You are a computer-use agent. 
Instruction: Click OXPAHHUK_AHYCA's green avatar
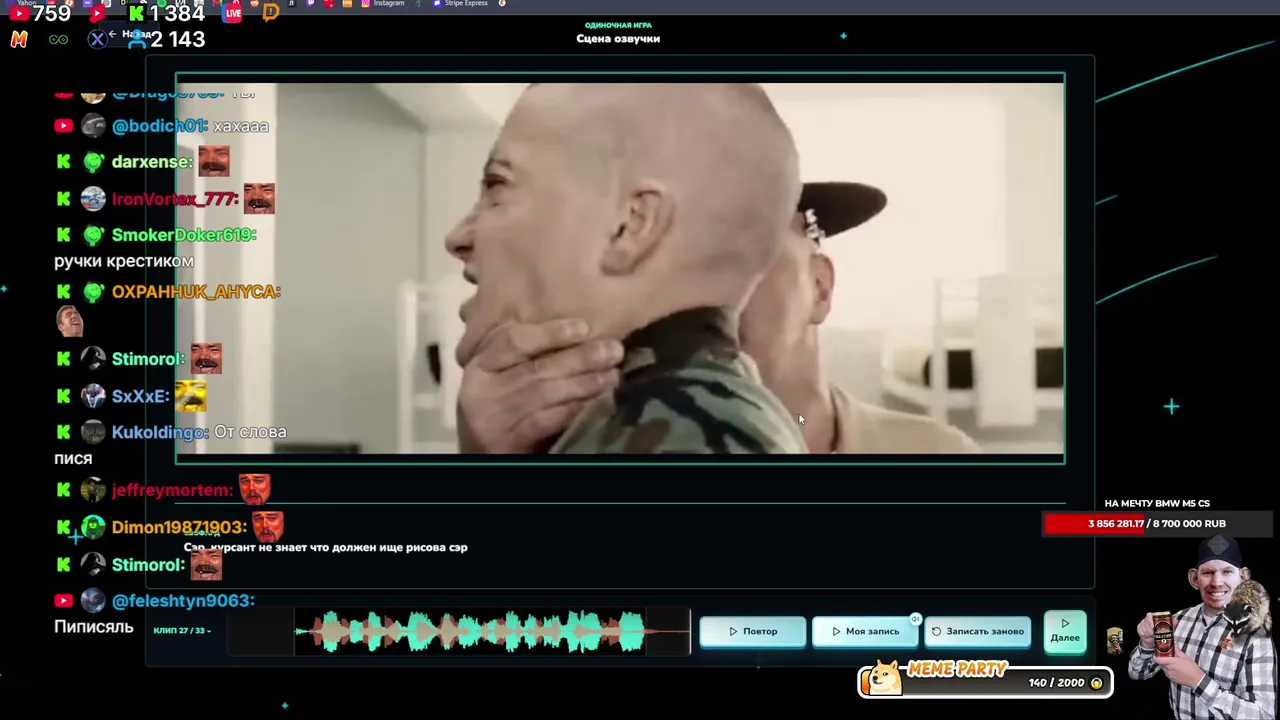click(x=93, y=292)
